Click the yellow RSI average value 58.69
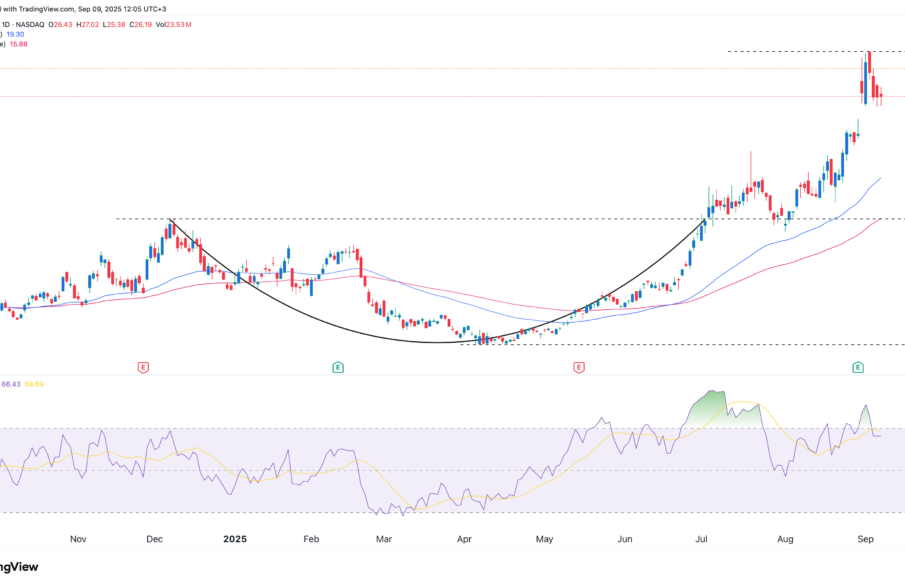This screenshot has width=905, height=584. tap(33, 384)
